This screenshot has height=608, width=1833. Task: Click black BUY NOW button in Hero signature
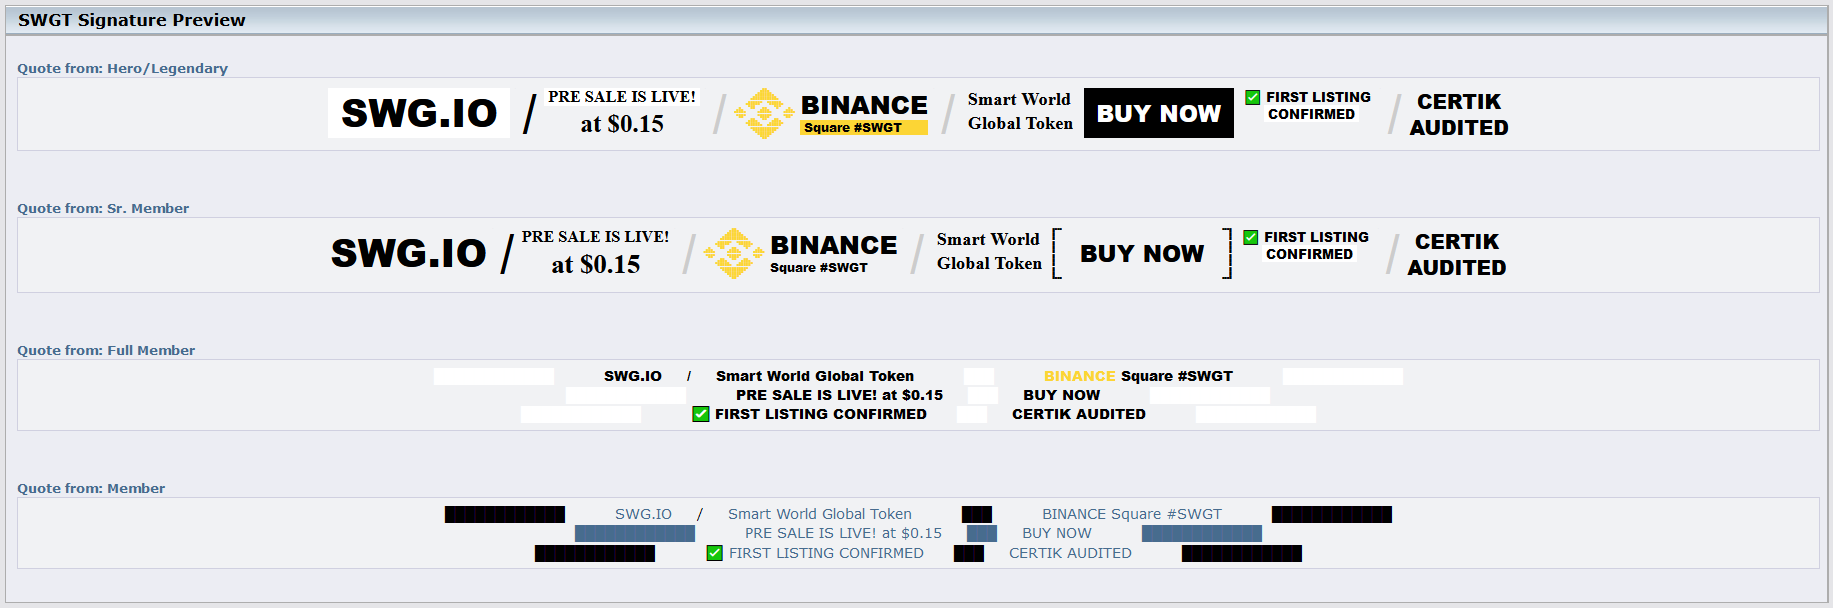click(1159, 113)
